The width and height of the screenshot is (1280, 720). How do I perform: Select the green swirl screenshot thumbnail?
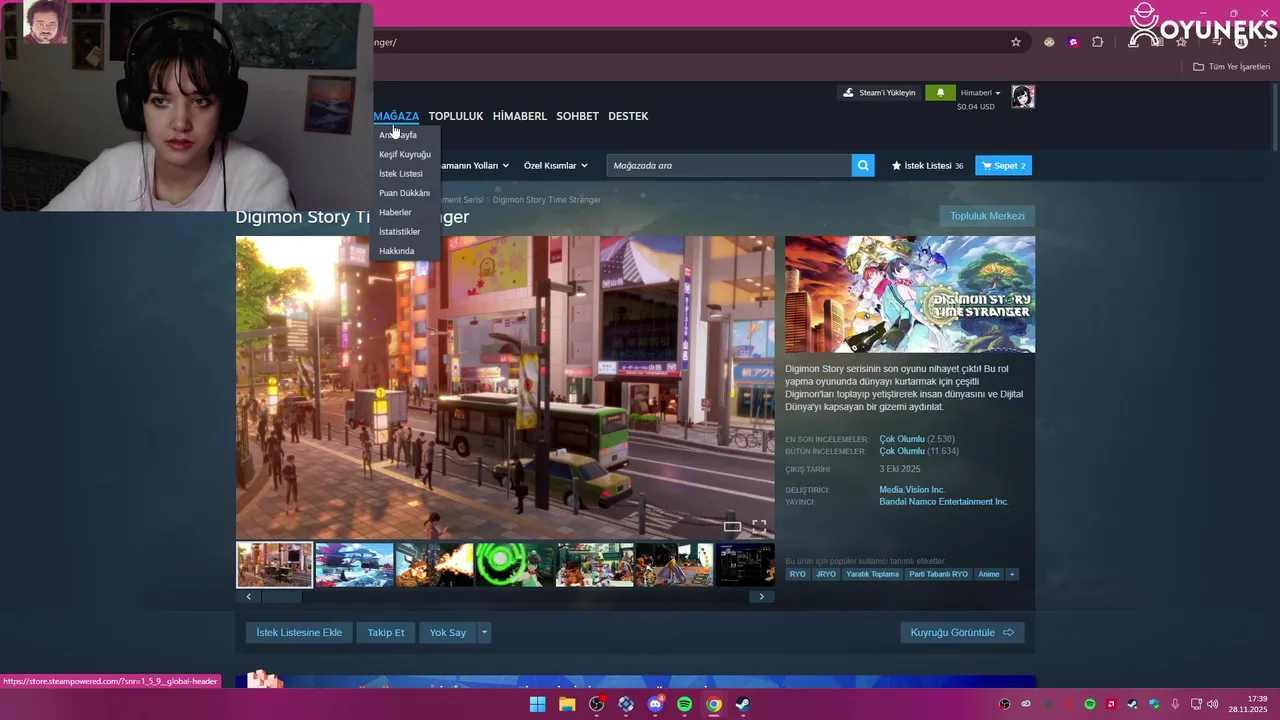(514, 565)
